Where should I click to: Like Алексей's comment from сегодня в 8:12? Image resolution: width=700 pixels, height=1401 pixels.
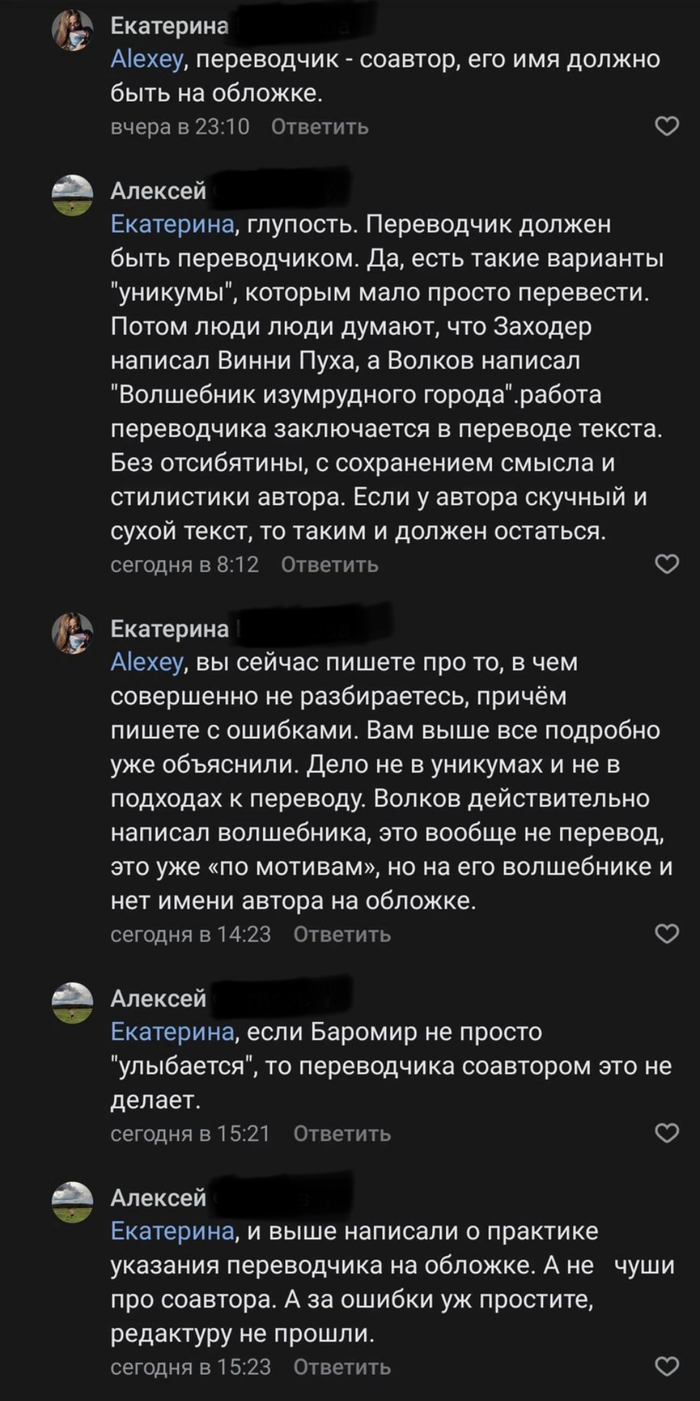(666, 565)
